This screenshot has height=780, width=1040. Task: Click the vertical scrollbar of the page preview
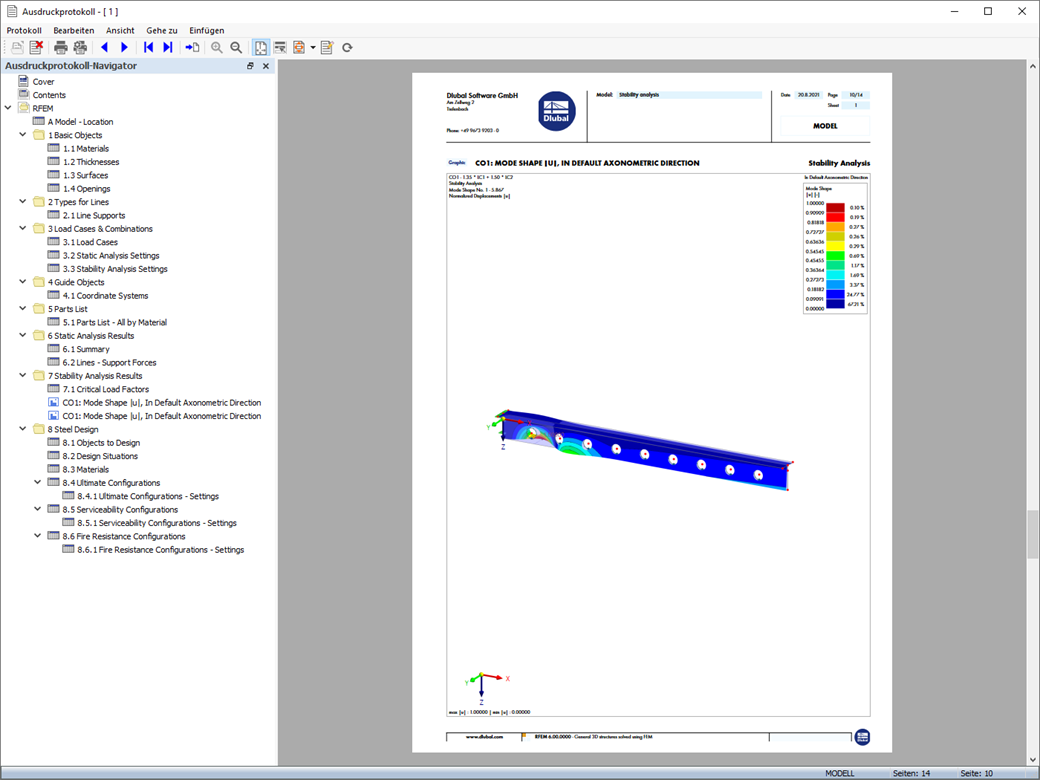tap(1033, 413)
